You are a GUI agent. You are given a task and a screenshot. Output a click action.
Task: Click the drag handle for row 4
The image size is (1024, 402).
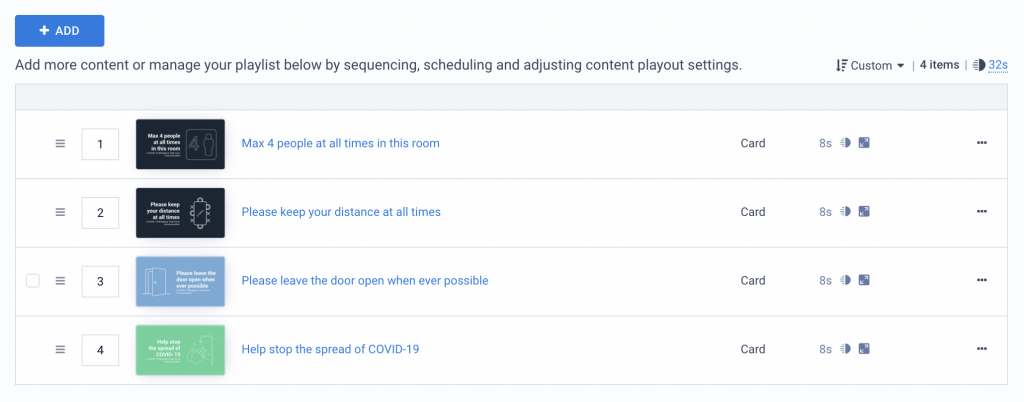pyautogui.click(x=60, y=350)
